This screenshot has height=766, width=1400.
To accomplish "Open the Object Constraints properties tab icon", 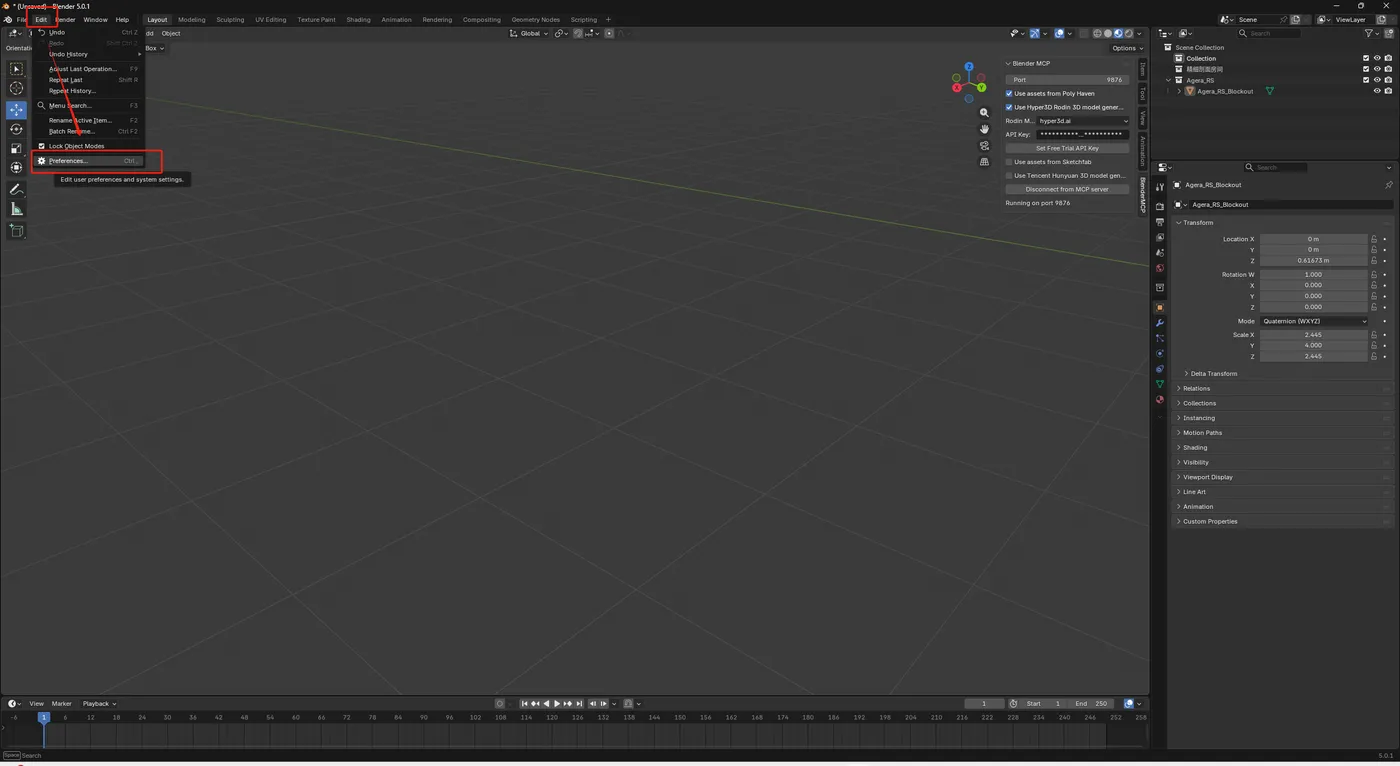I will pyautogui.click(x=1160, y=369).
